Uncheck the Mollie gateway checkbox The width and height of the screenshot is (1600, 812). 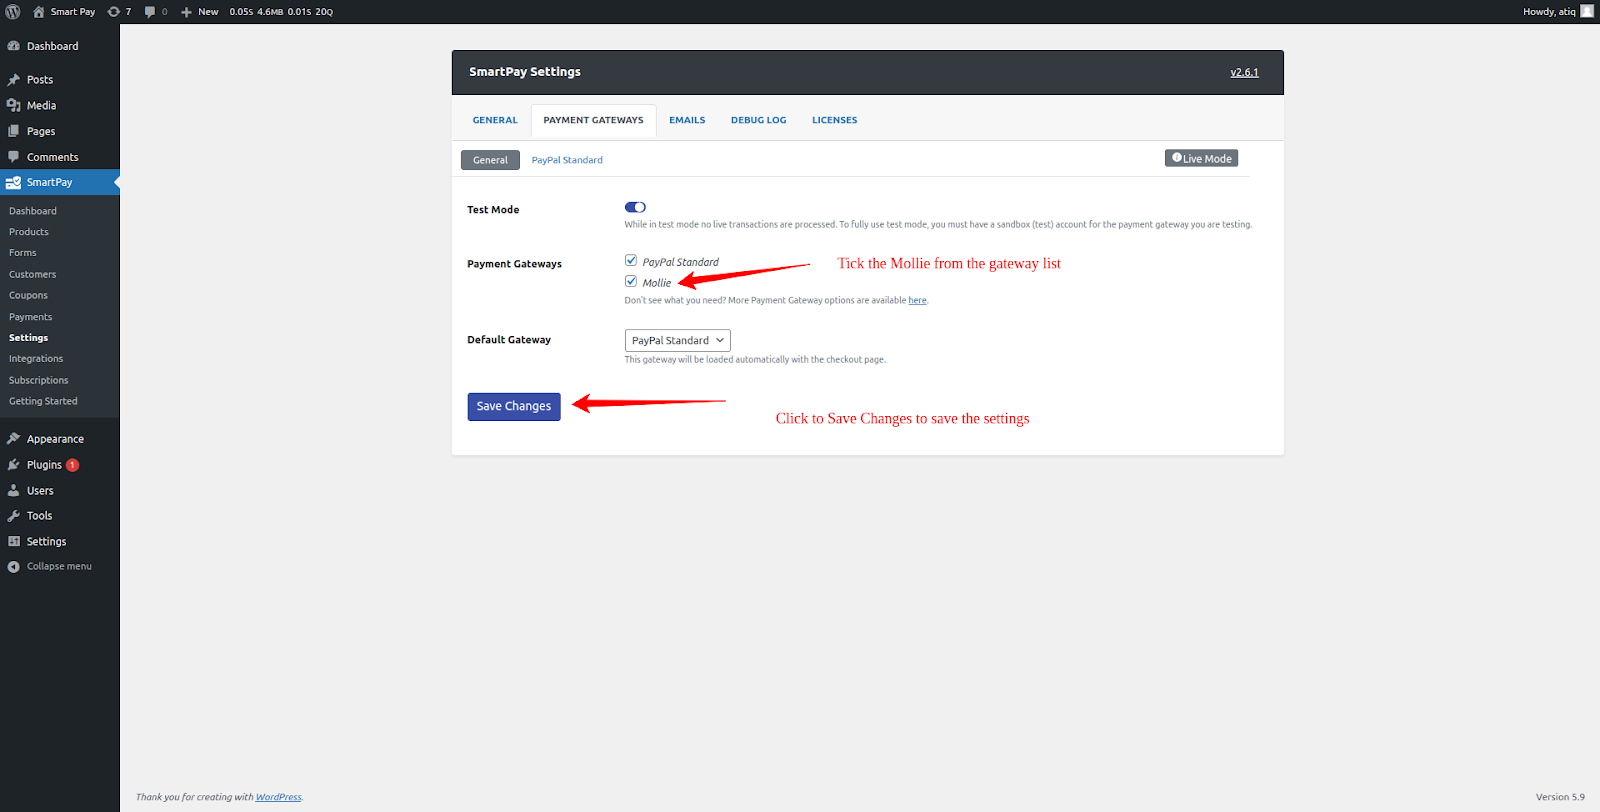[631, 281]
